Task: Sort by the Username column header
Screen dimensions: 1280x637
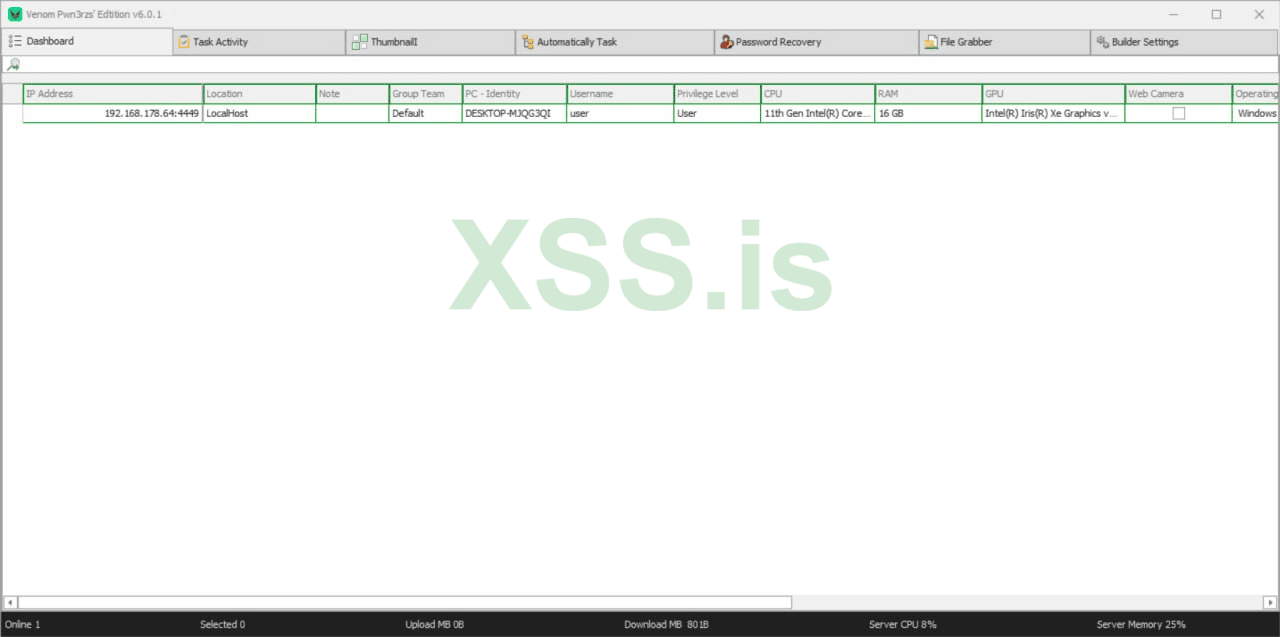Action: tap(620, 94)
